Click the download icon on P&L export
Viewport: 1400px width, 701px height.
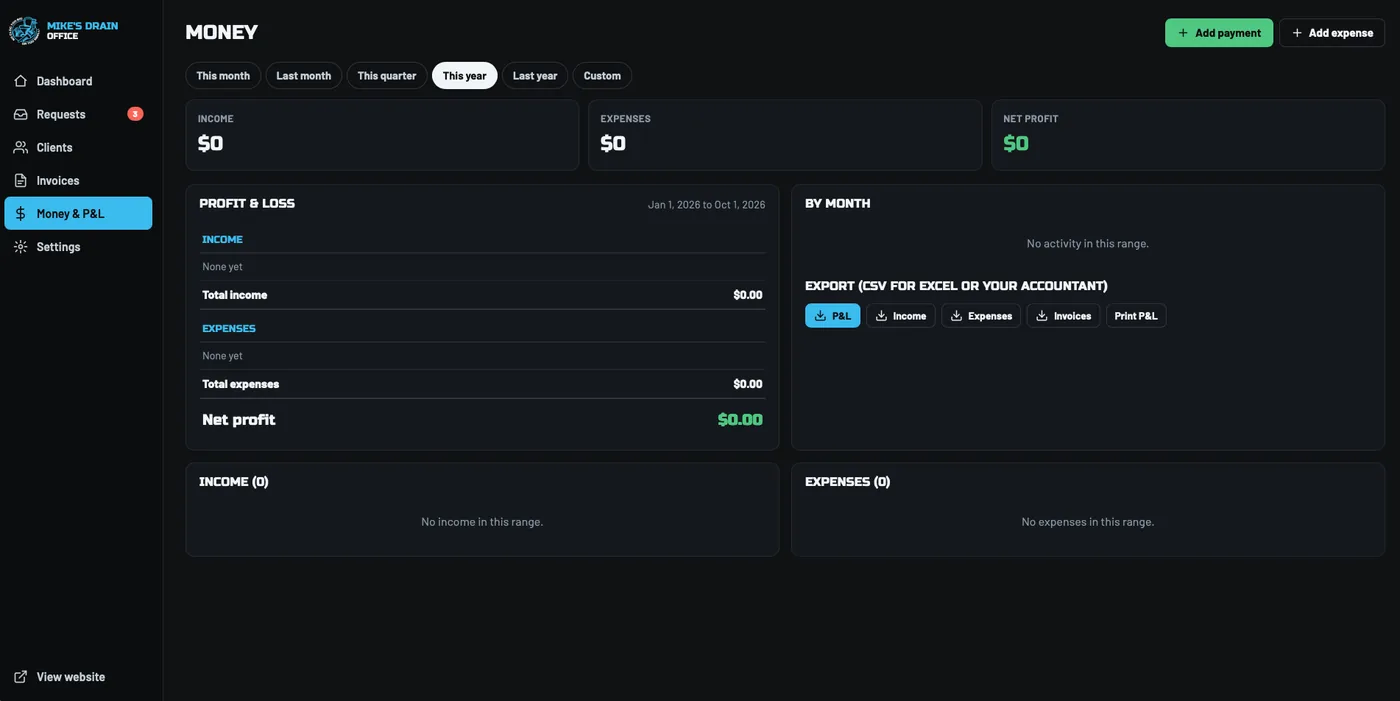[820, 316]
